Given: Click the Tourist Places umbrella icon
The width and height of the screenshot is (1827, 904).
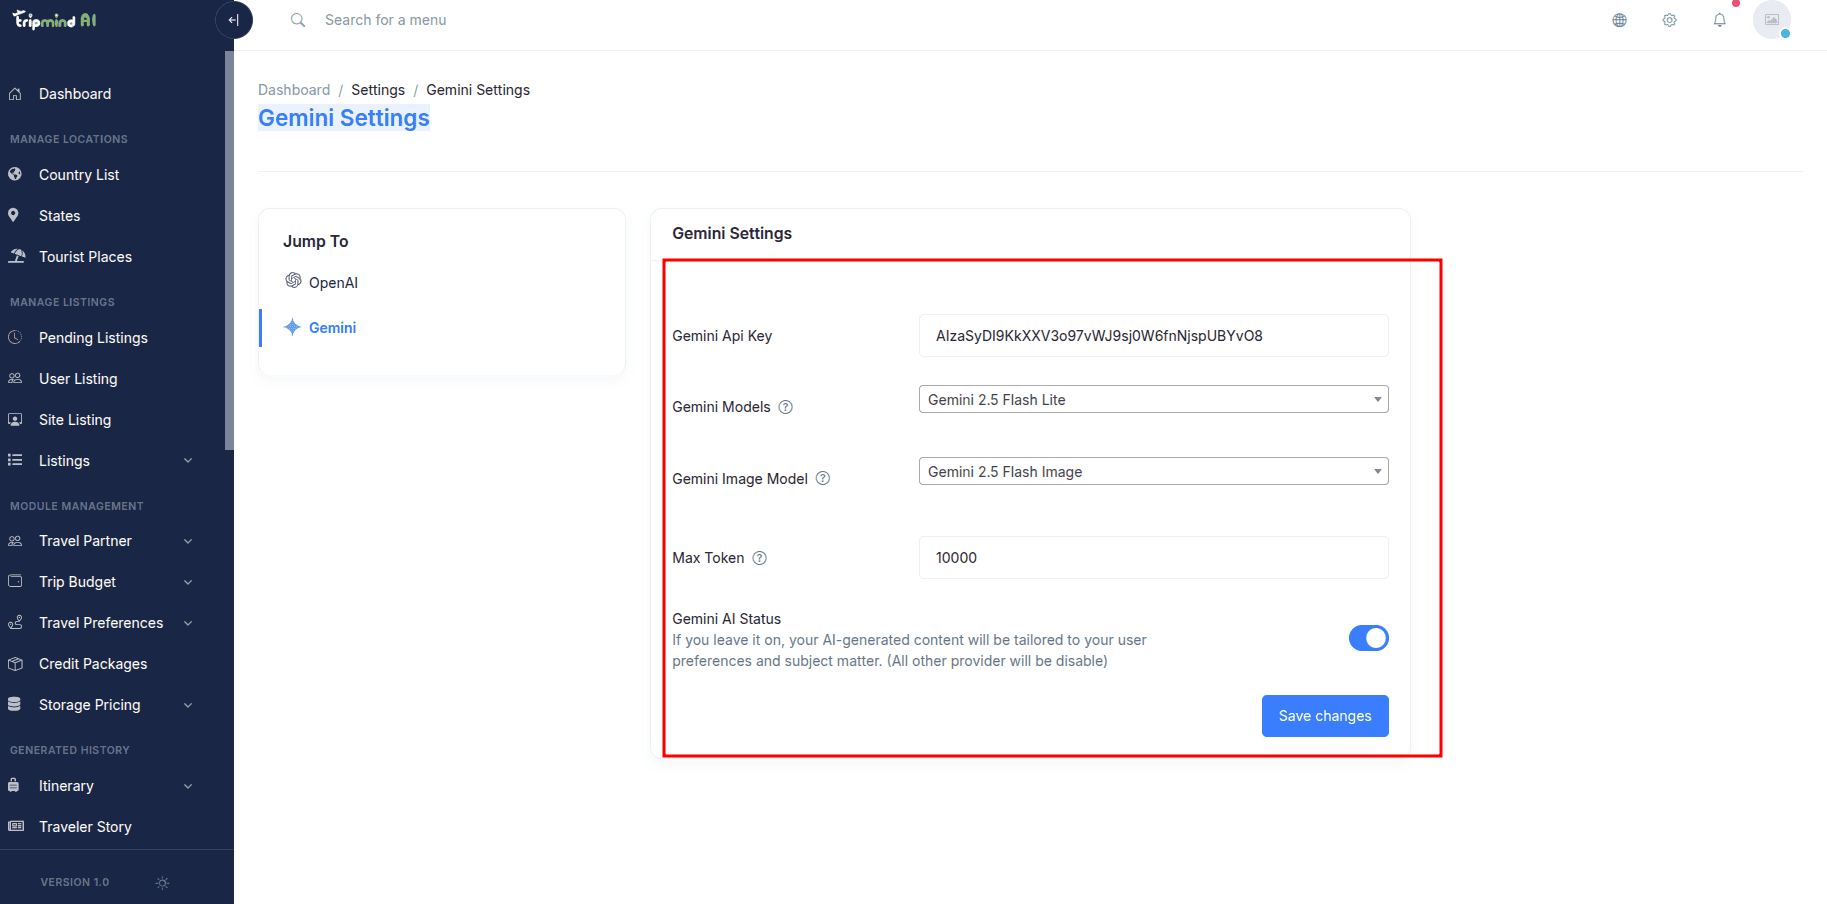Looking at the screenshot, I should tap(16, 256).
